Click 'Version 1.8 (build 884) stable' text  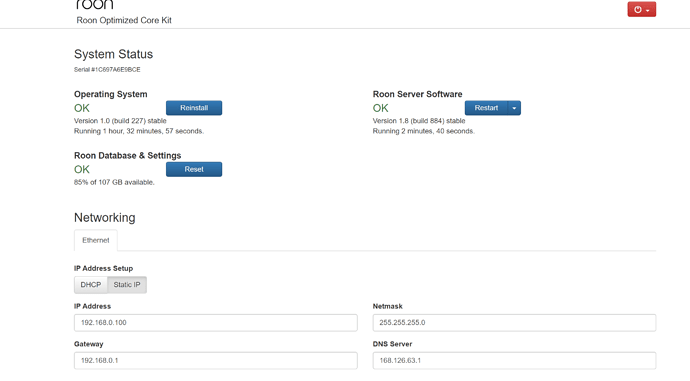(x=419, y=121)
